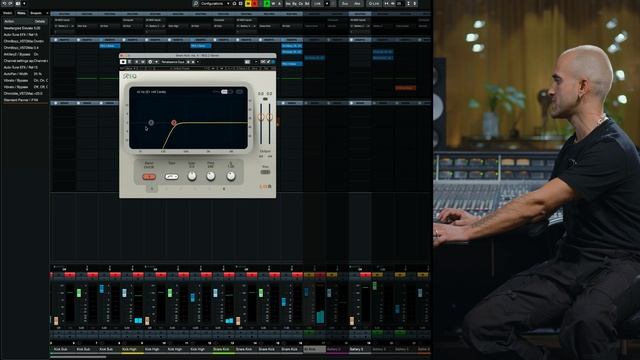Click the Details column header
The image size is (640, 360).
pos(40,21)
